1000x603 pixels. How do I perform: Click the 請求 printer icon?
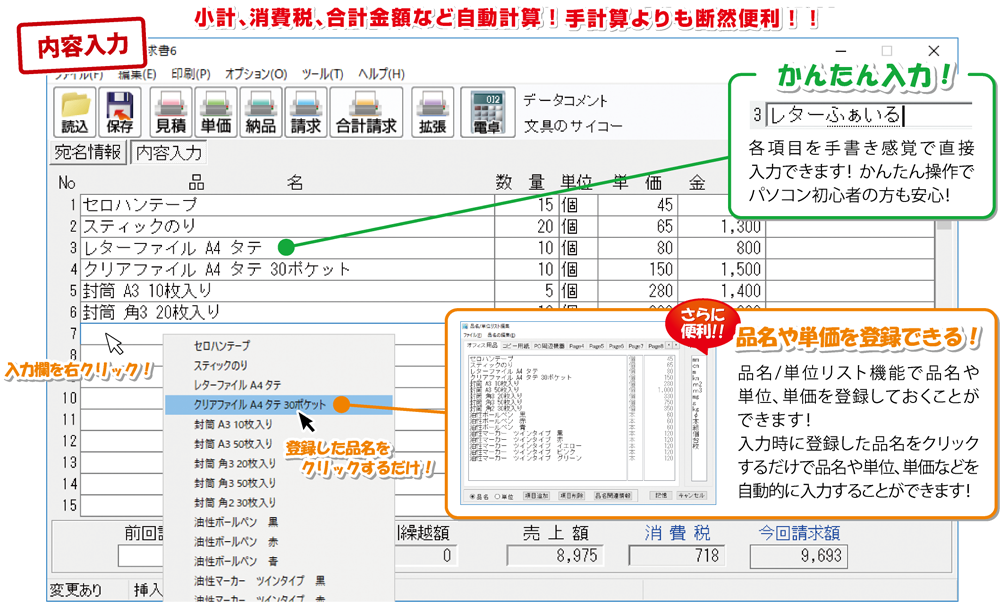305,112
